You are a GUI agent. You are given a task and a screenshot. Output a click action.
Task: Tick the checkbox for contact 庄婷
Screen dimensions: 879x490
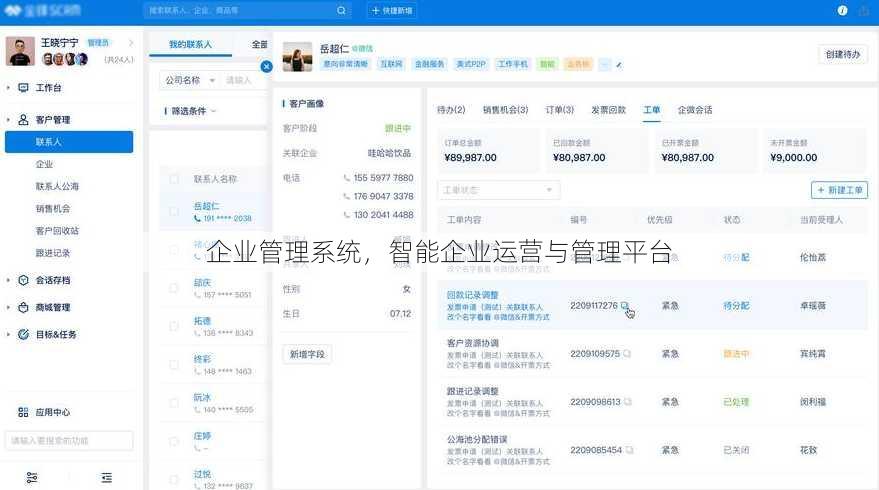[174, 441]
